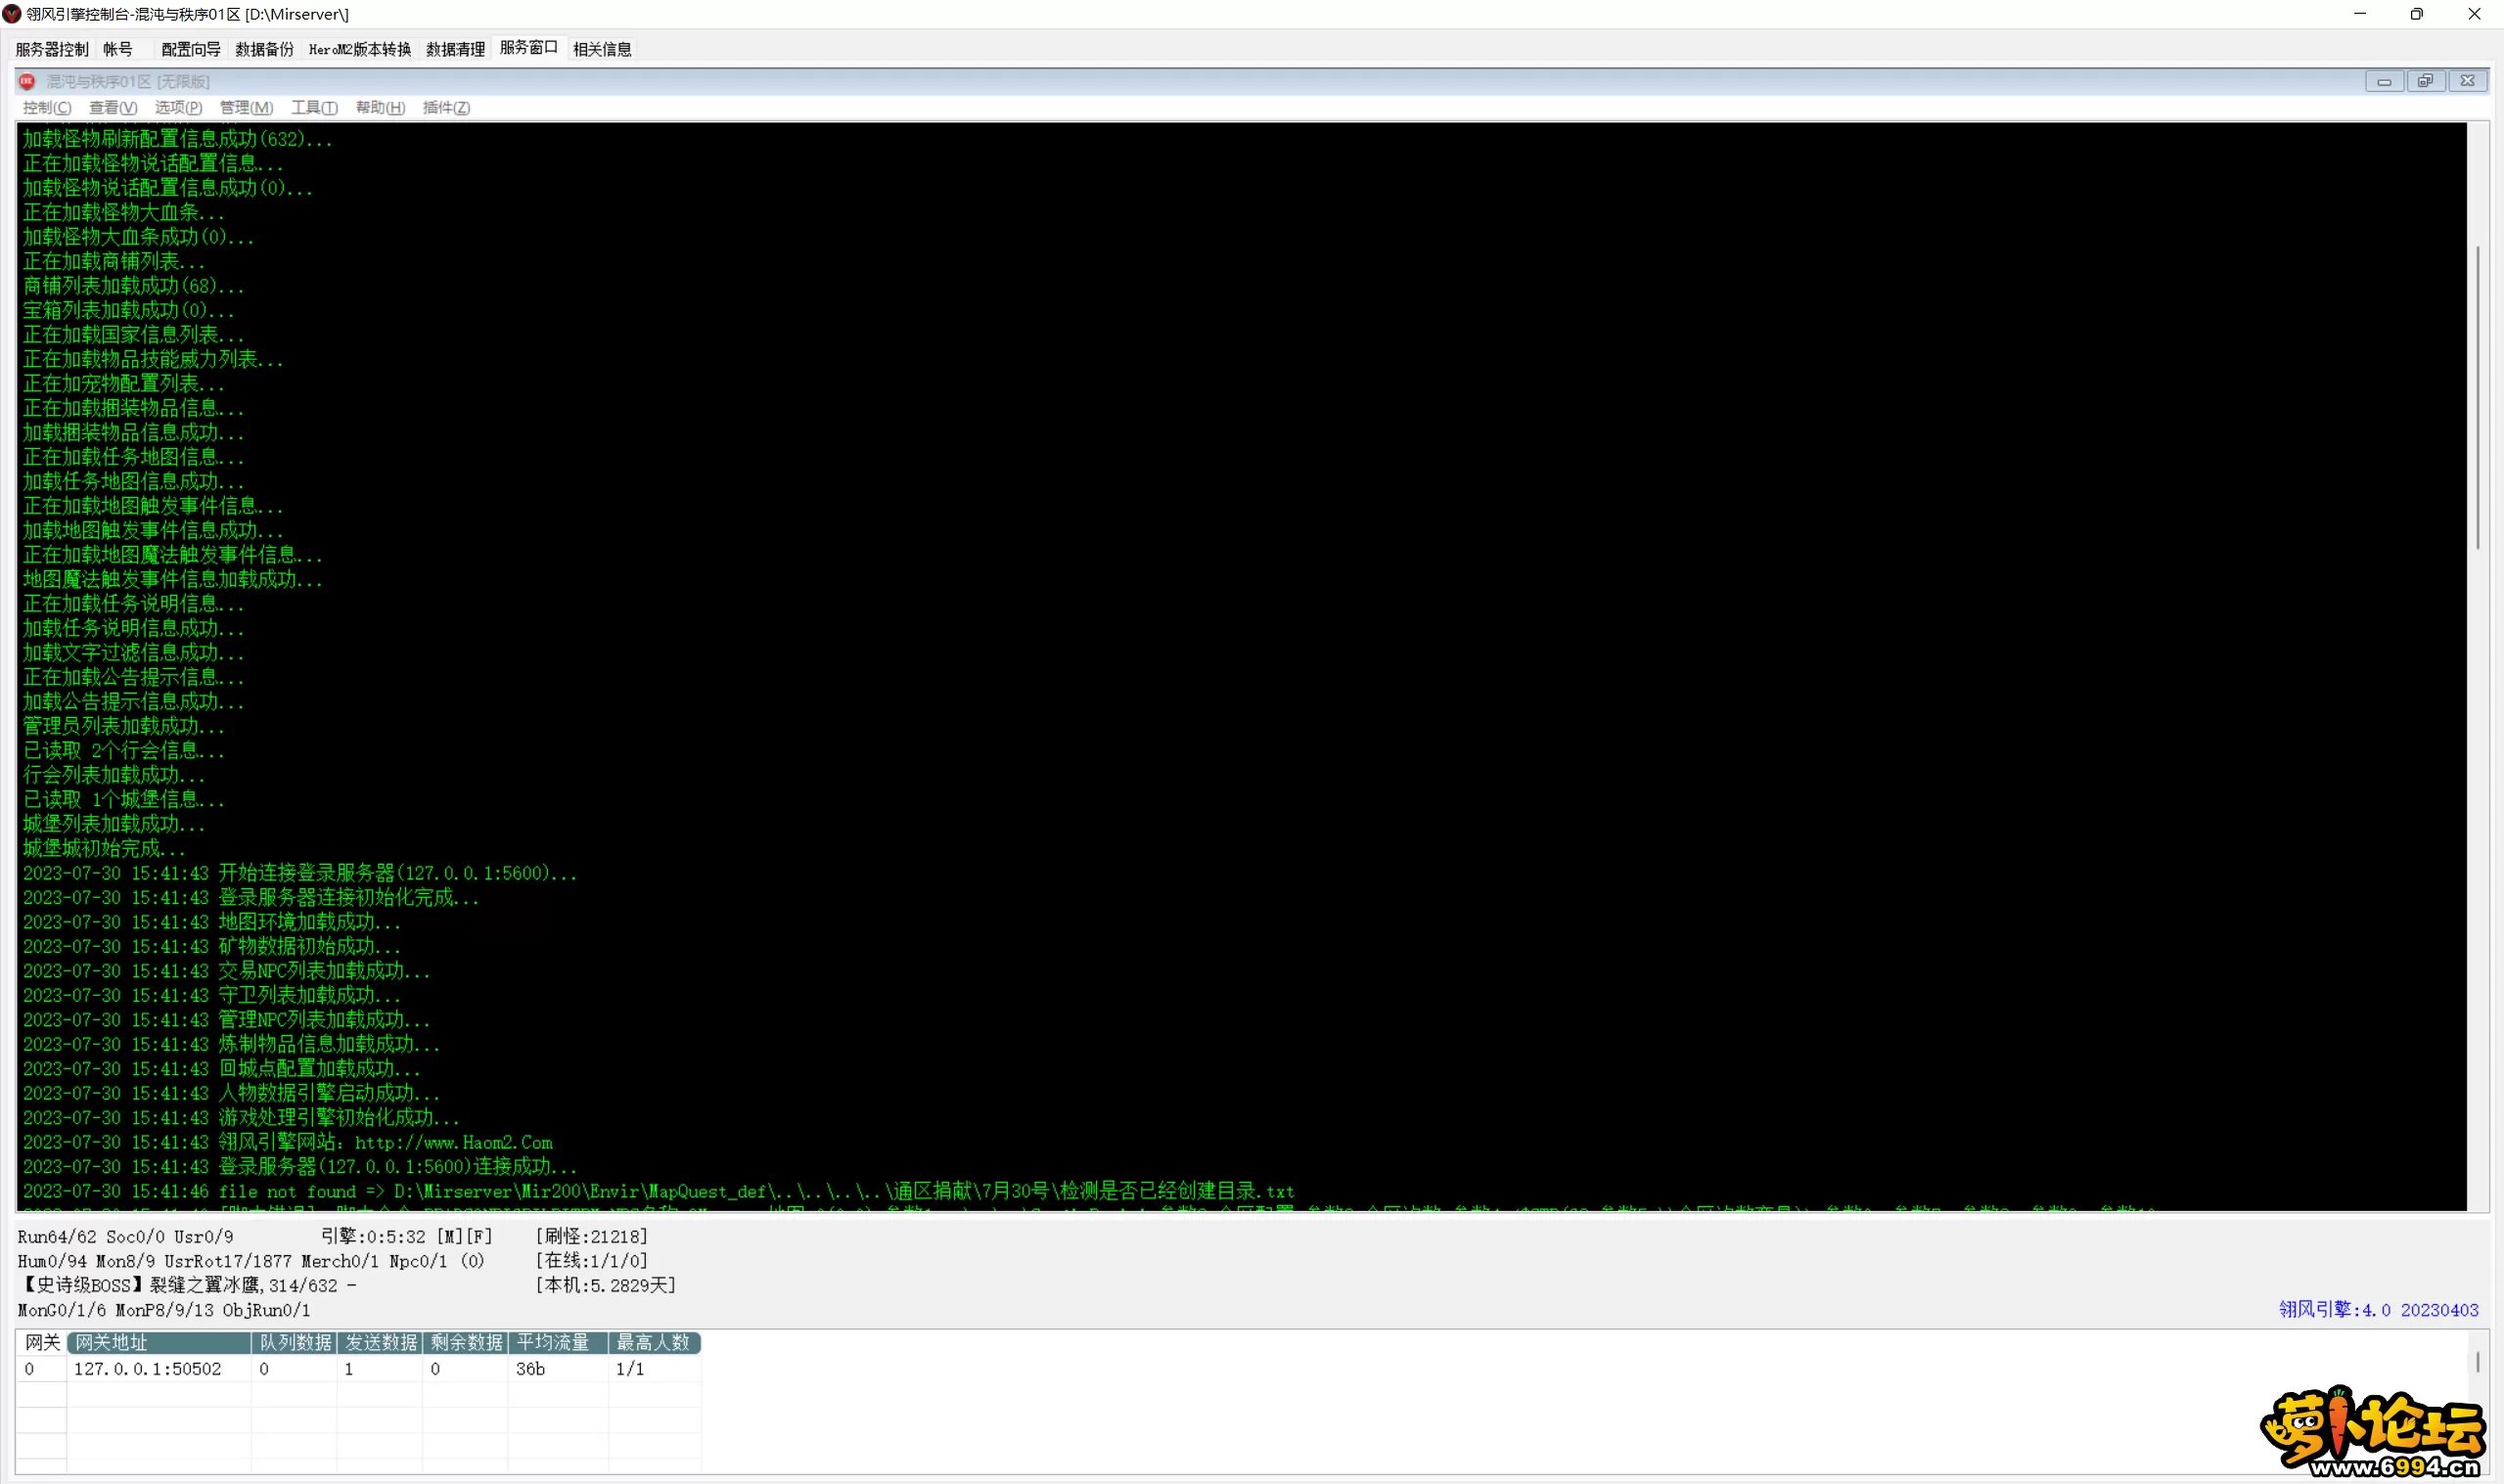Click log line 游戏处理引擎初始化成功
Screen dimensions: 2504x1484
pyautogui.click(x=241, y=1118)
